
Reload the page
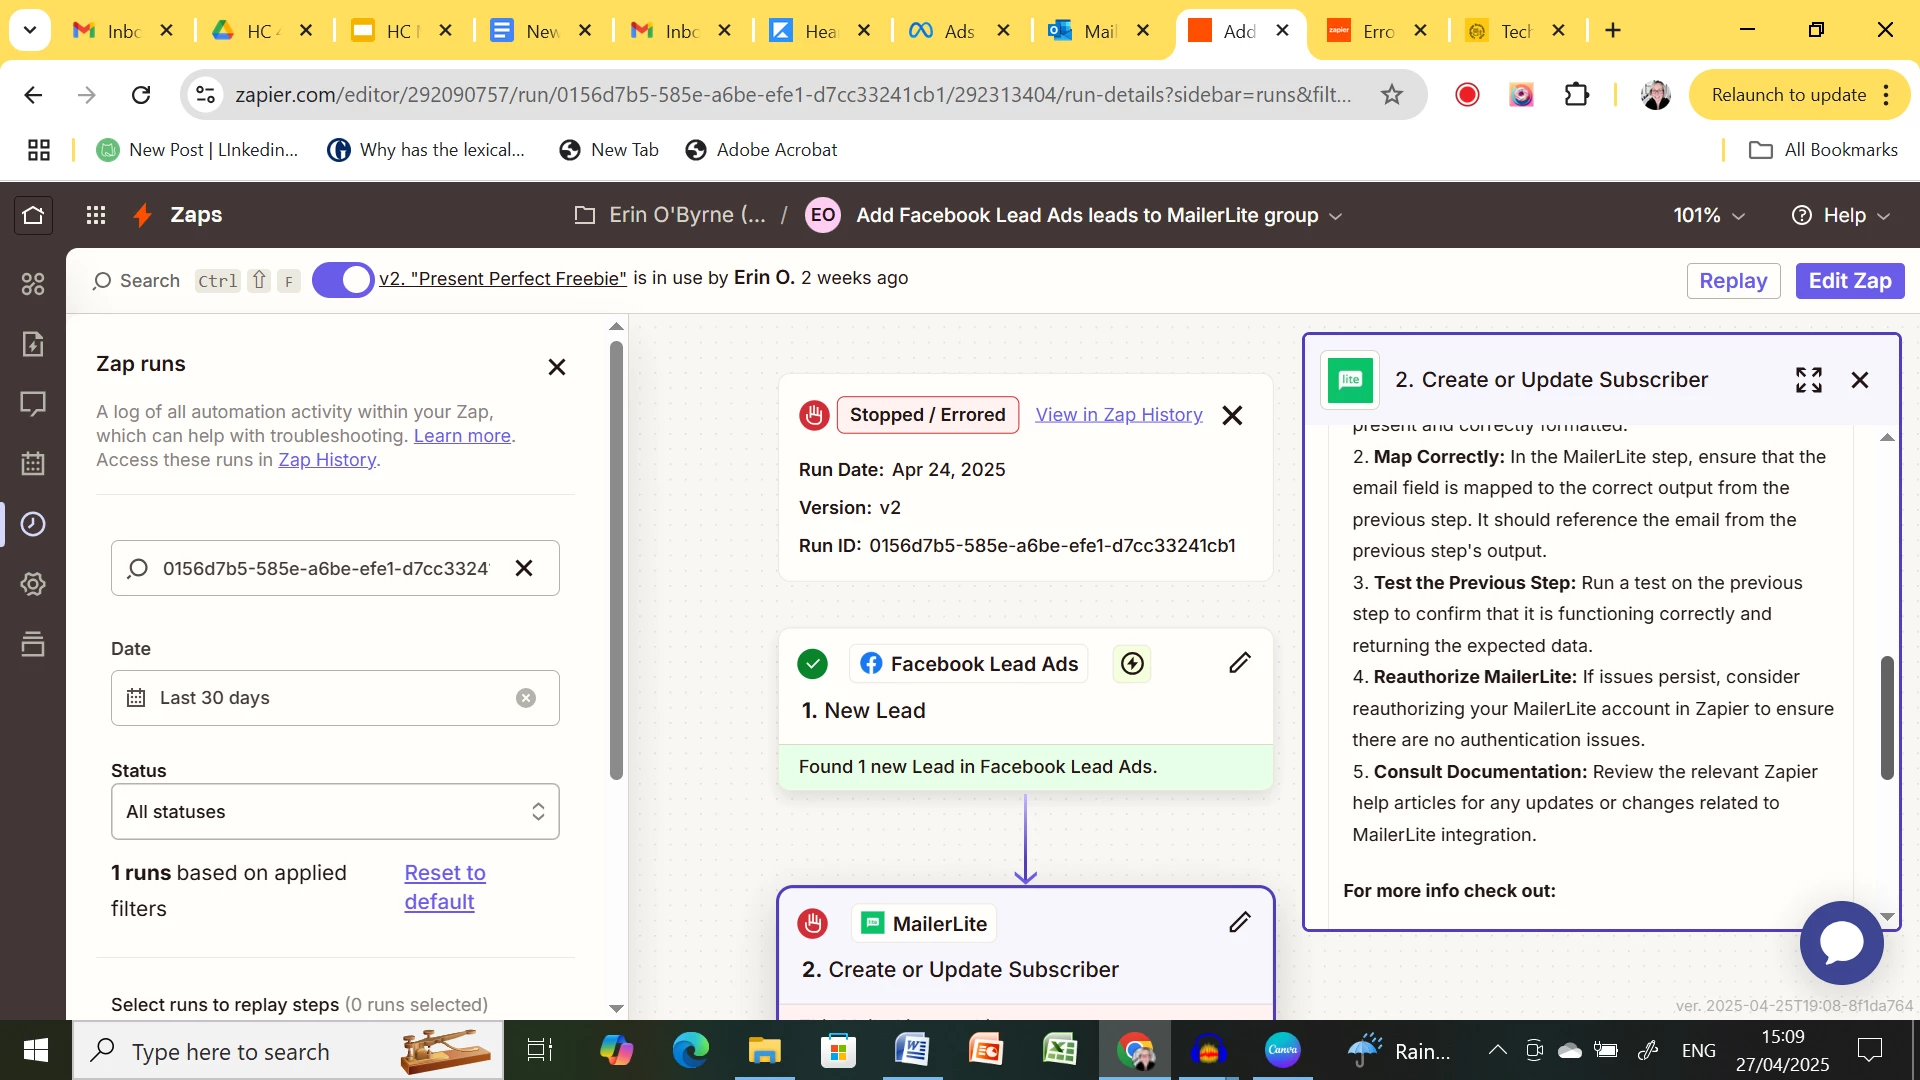[141, 95]
